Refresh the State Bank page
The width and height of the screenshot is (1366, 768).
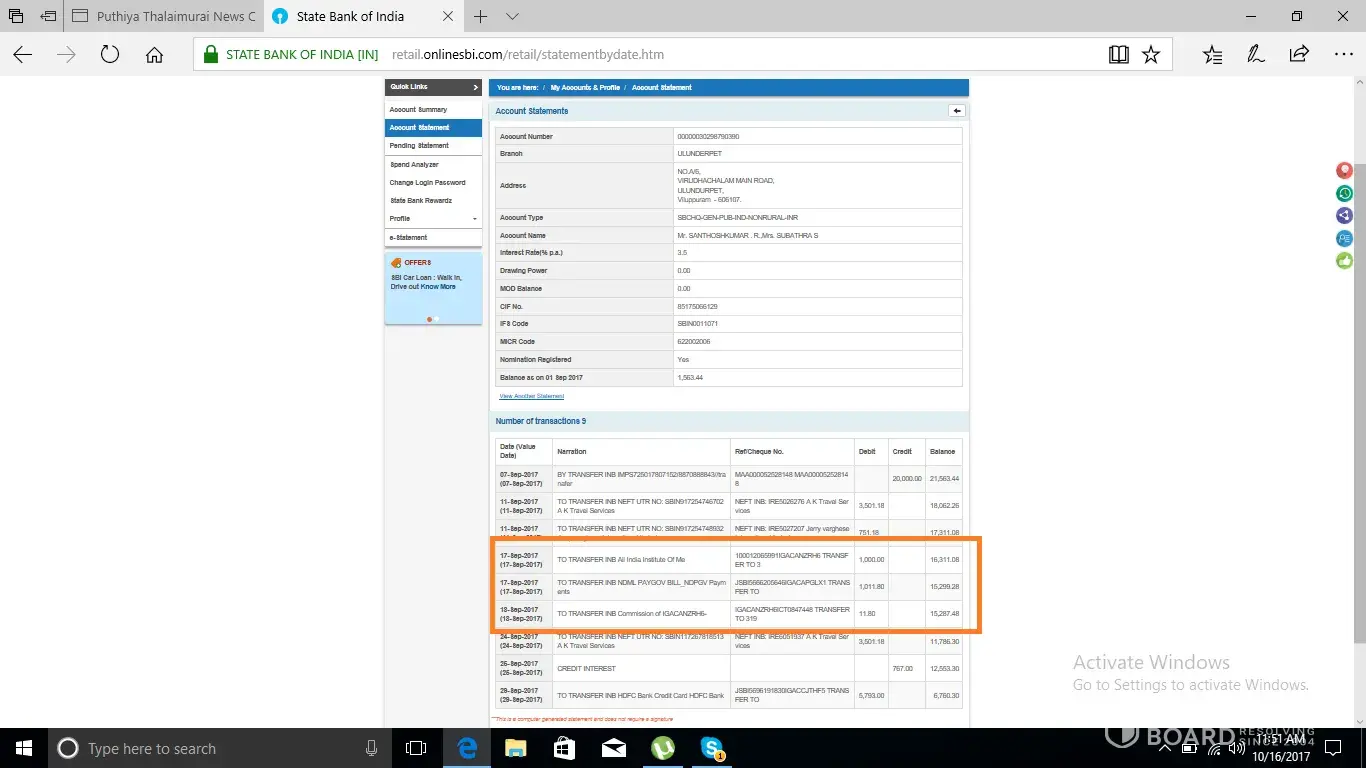click(110, 55)
